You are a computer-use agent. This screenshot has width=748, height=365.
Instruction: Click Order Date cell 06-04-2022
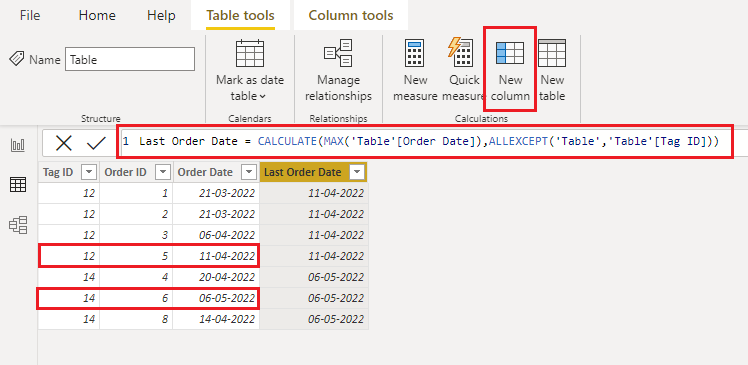(x=216, y=235)
